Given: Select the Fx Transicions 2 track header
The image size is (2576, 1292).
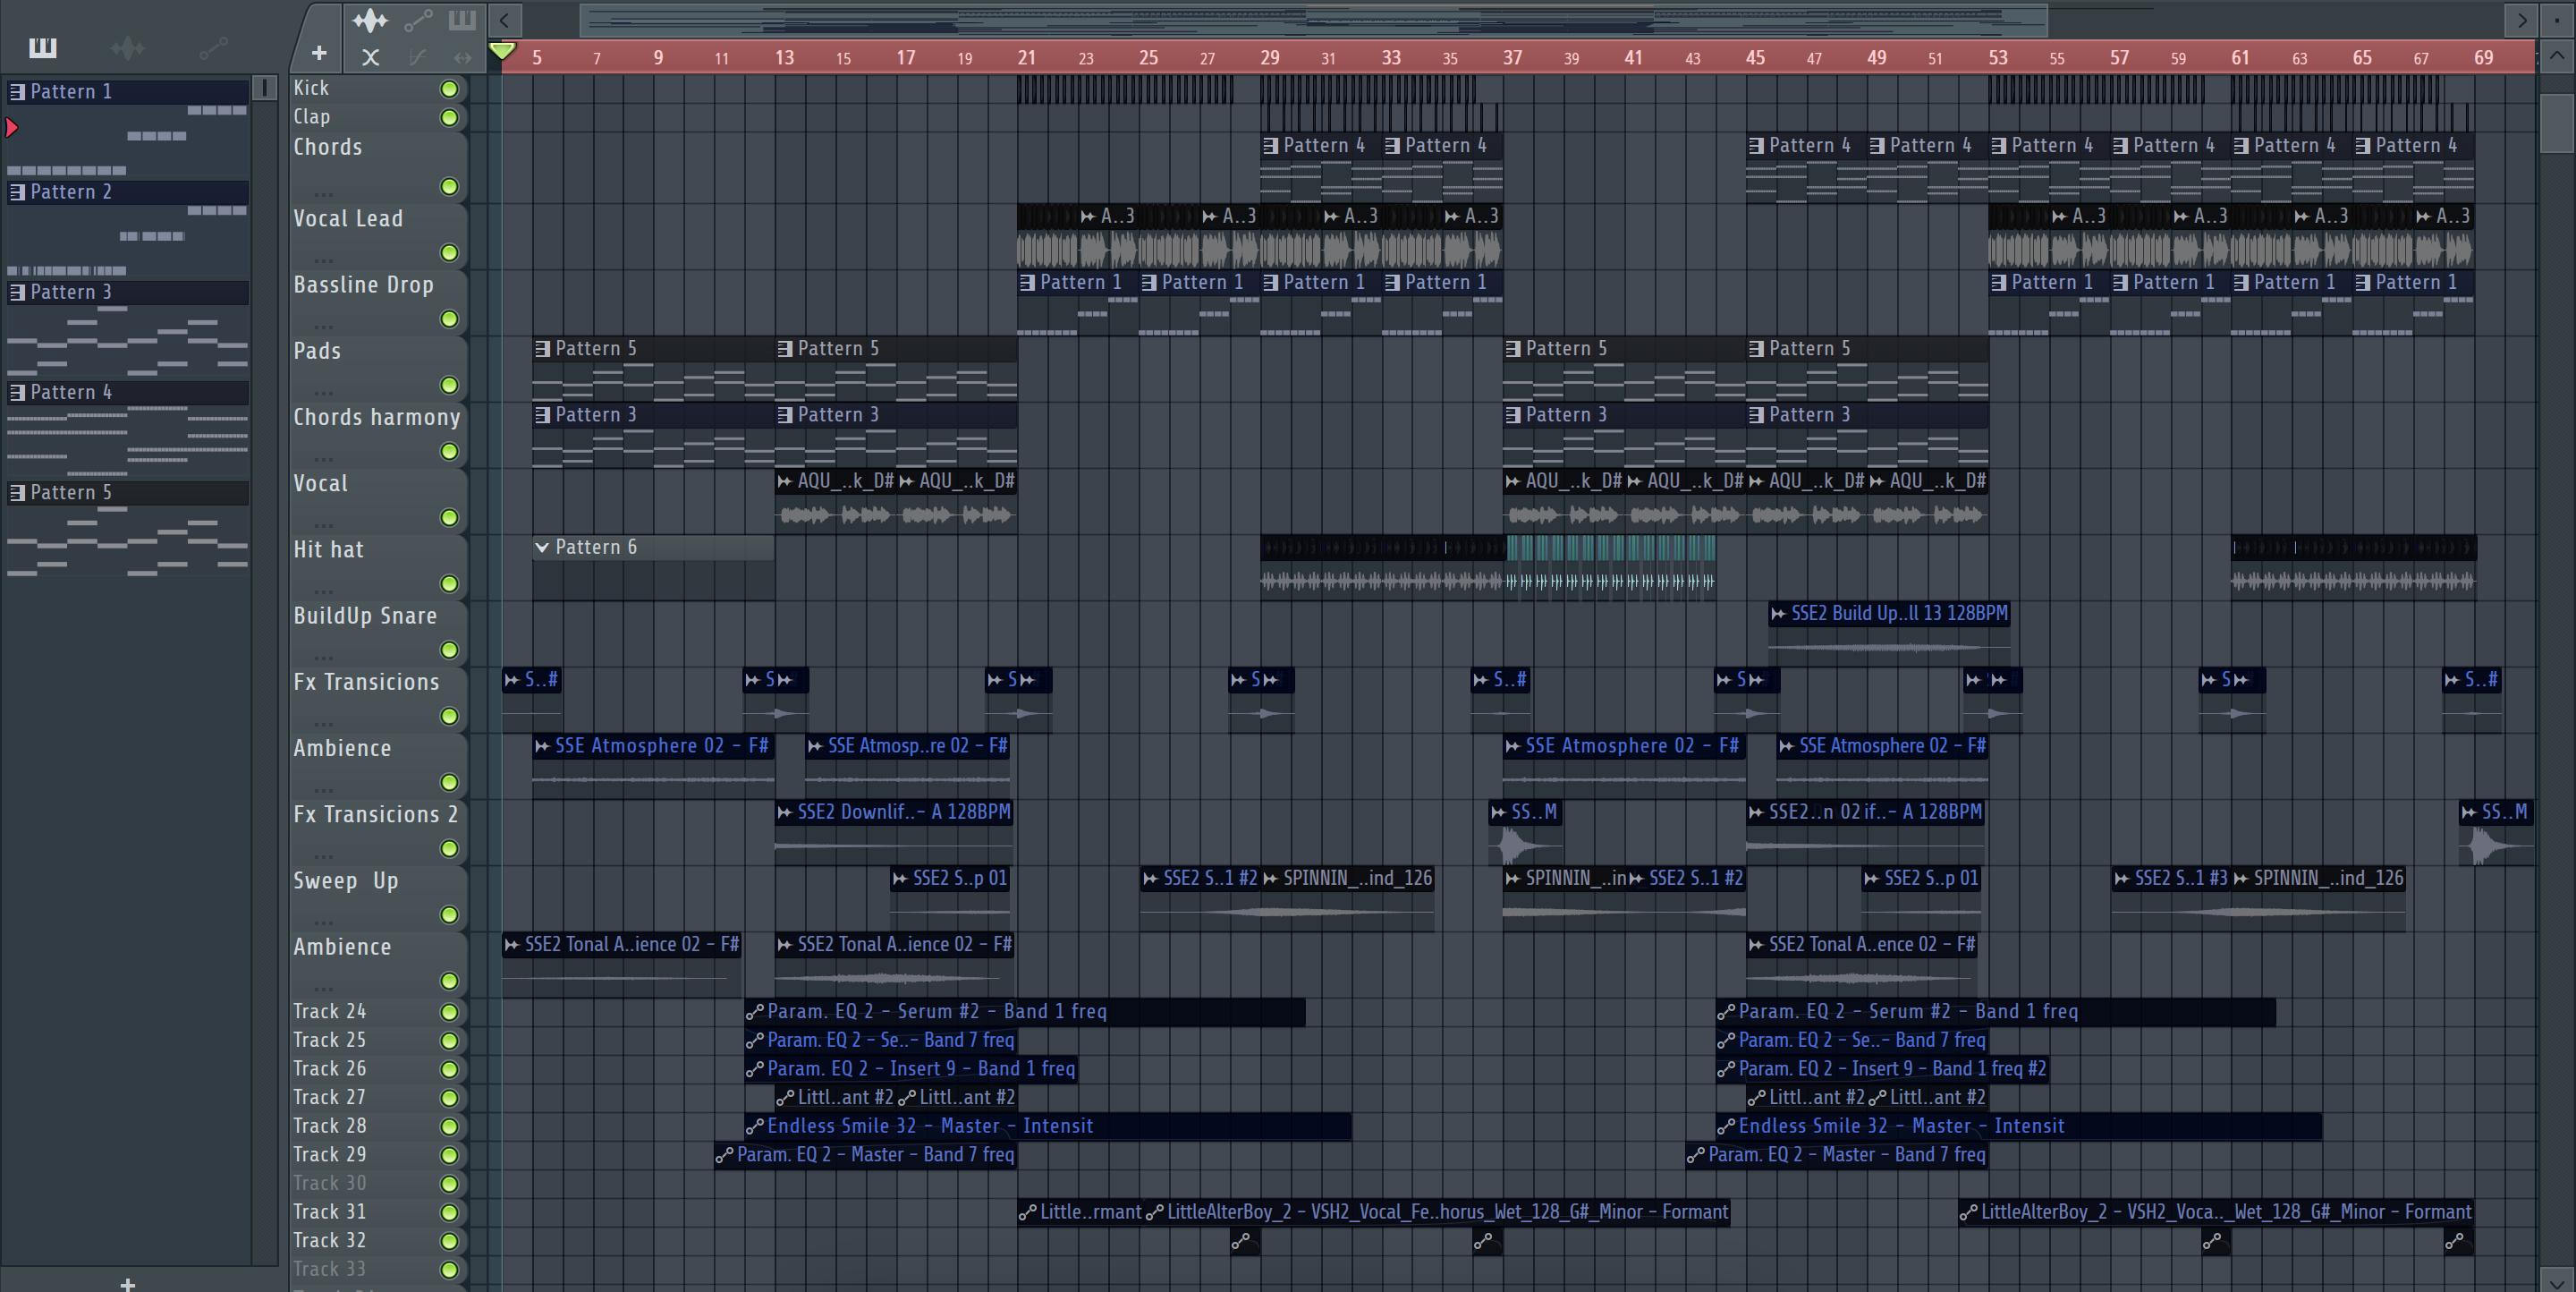Looking at the screenshot, I should 379,831.
